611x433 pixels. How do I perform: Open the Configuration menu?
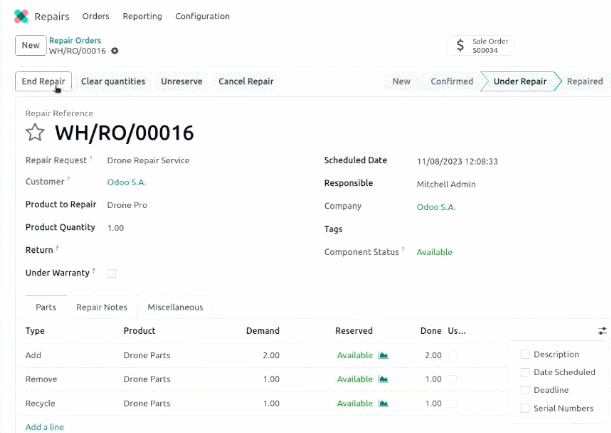pyautogui.click(x=202, y=16)
